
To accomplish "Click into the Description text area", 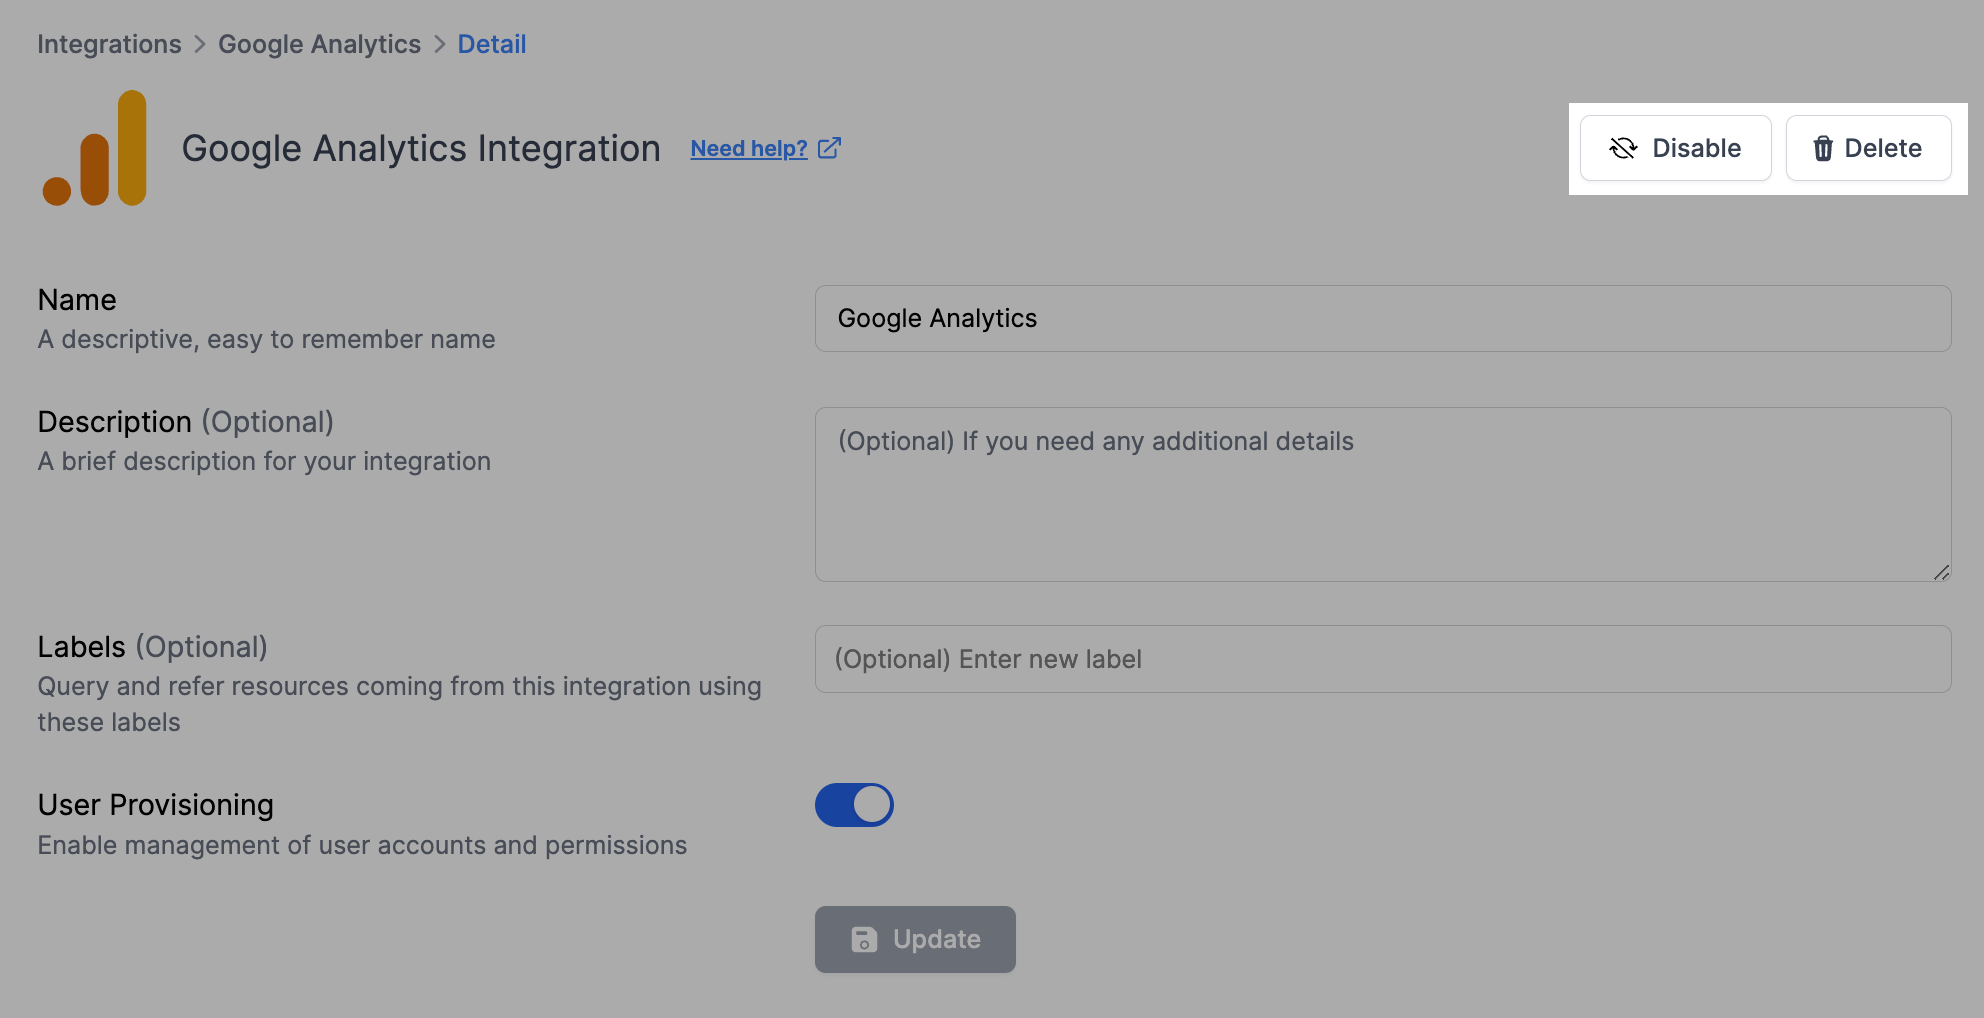I will pyautogui.click(x=1382, y=494).
